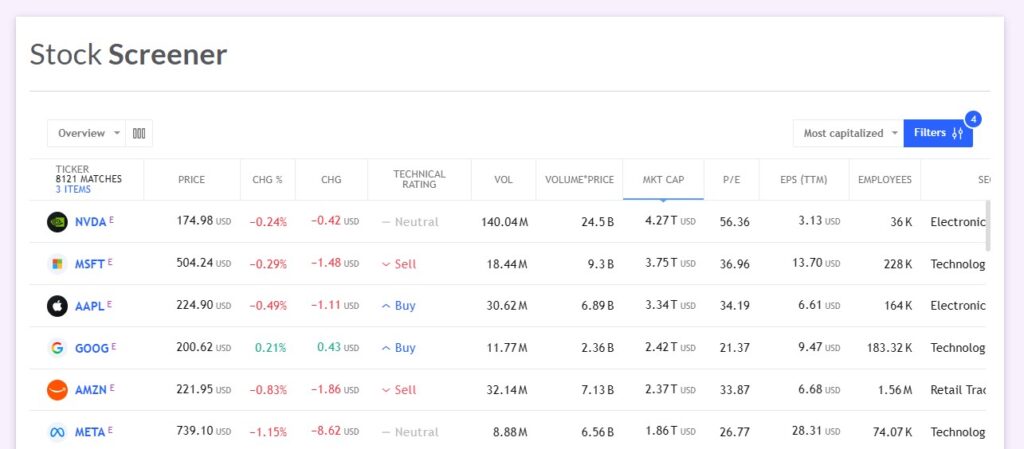This screenshot has height=449, width=1024.
Task: Open AAPL ticker link
Action: click(89, 305)
